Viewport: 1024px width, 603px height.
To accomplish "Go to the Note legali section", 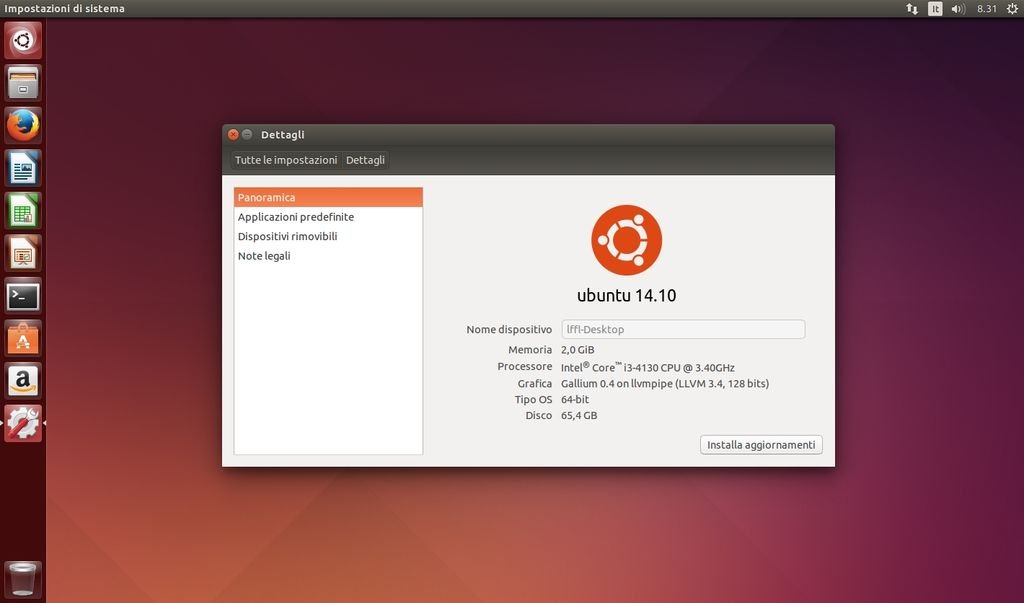I will click(x=264, y=256).
